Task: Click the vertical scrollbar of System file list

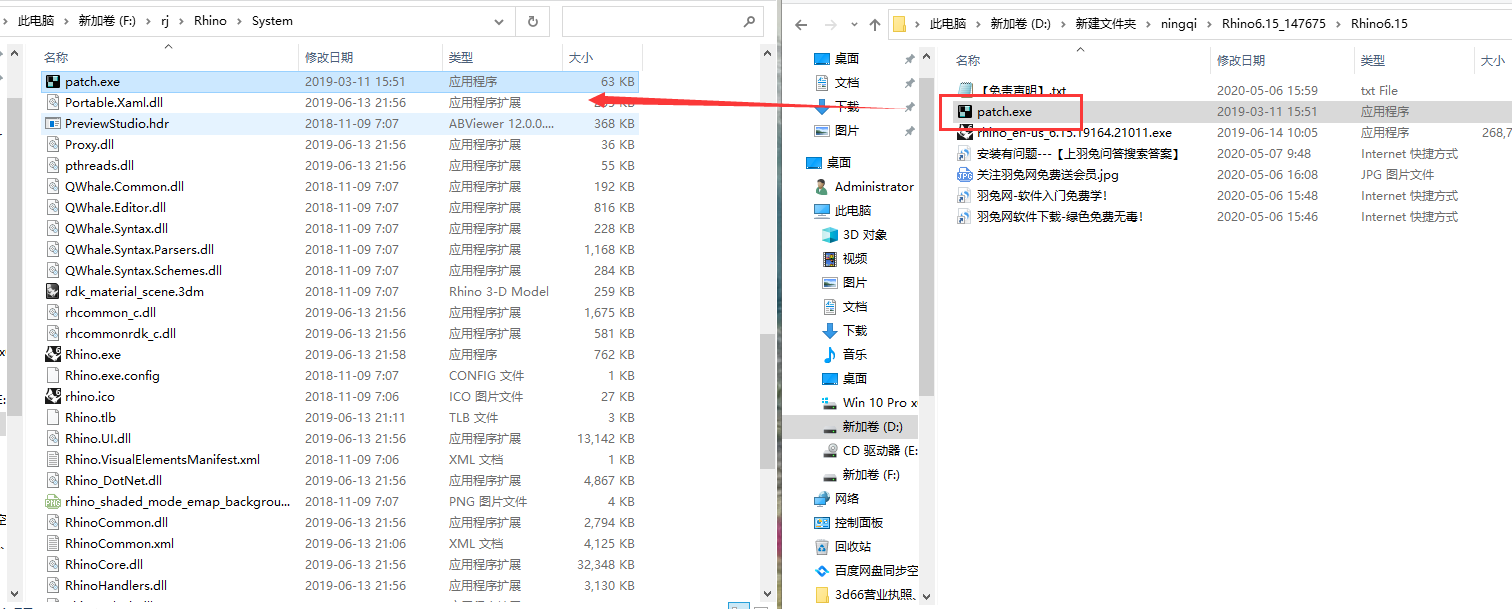Action: pos(766,400)
